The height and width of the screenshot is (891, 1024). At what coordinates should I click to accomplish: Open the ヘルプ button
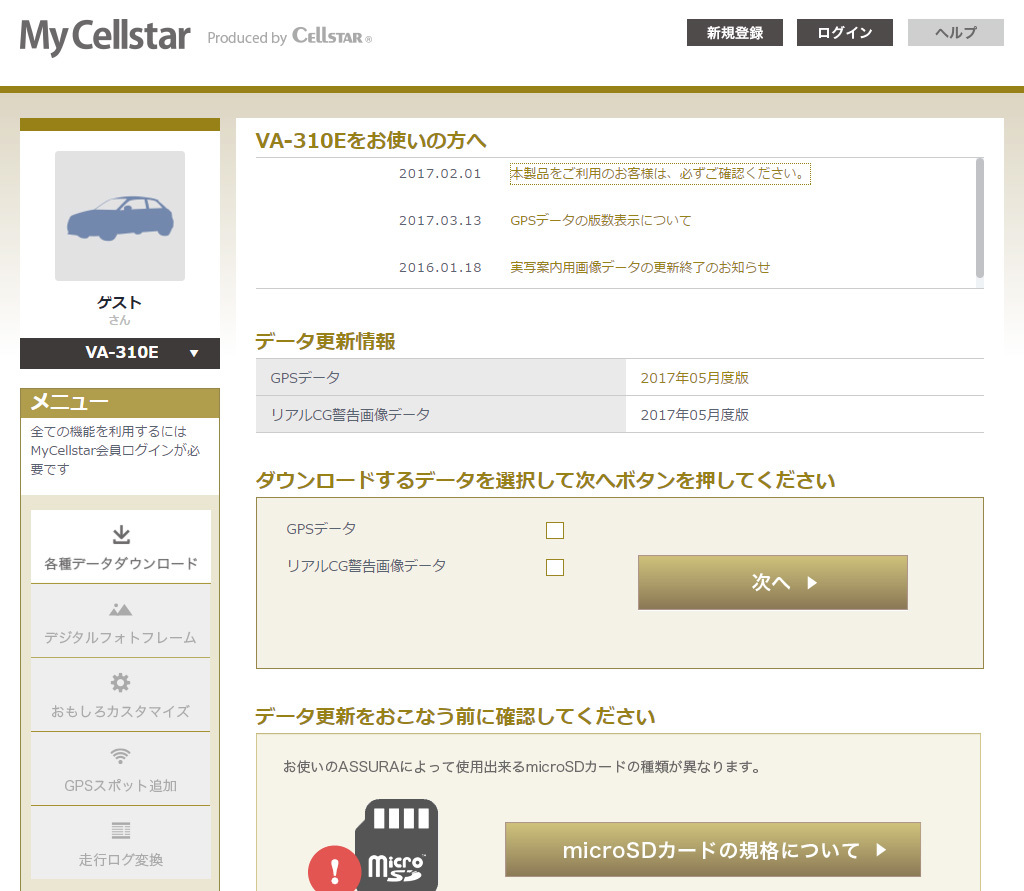[x=955, y=33]
